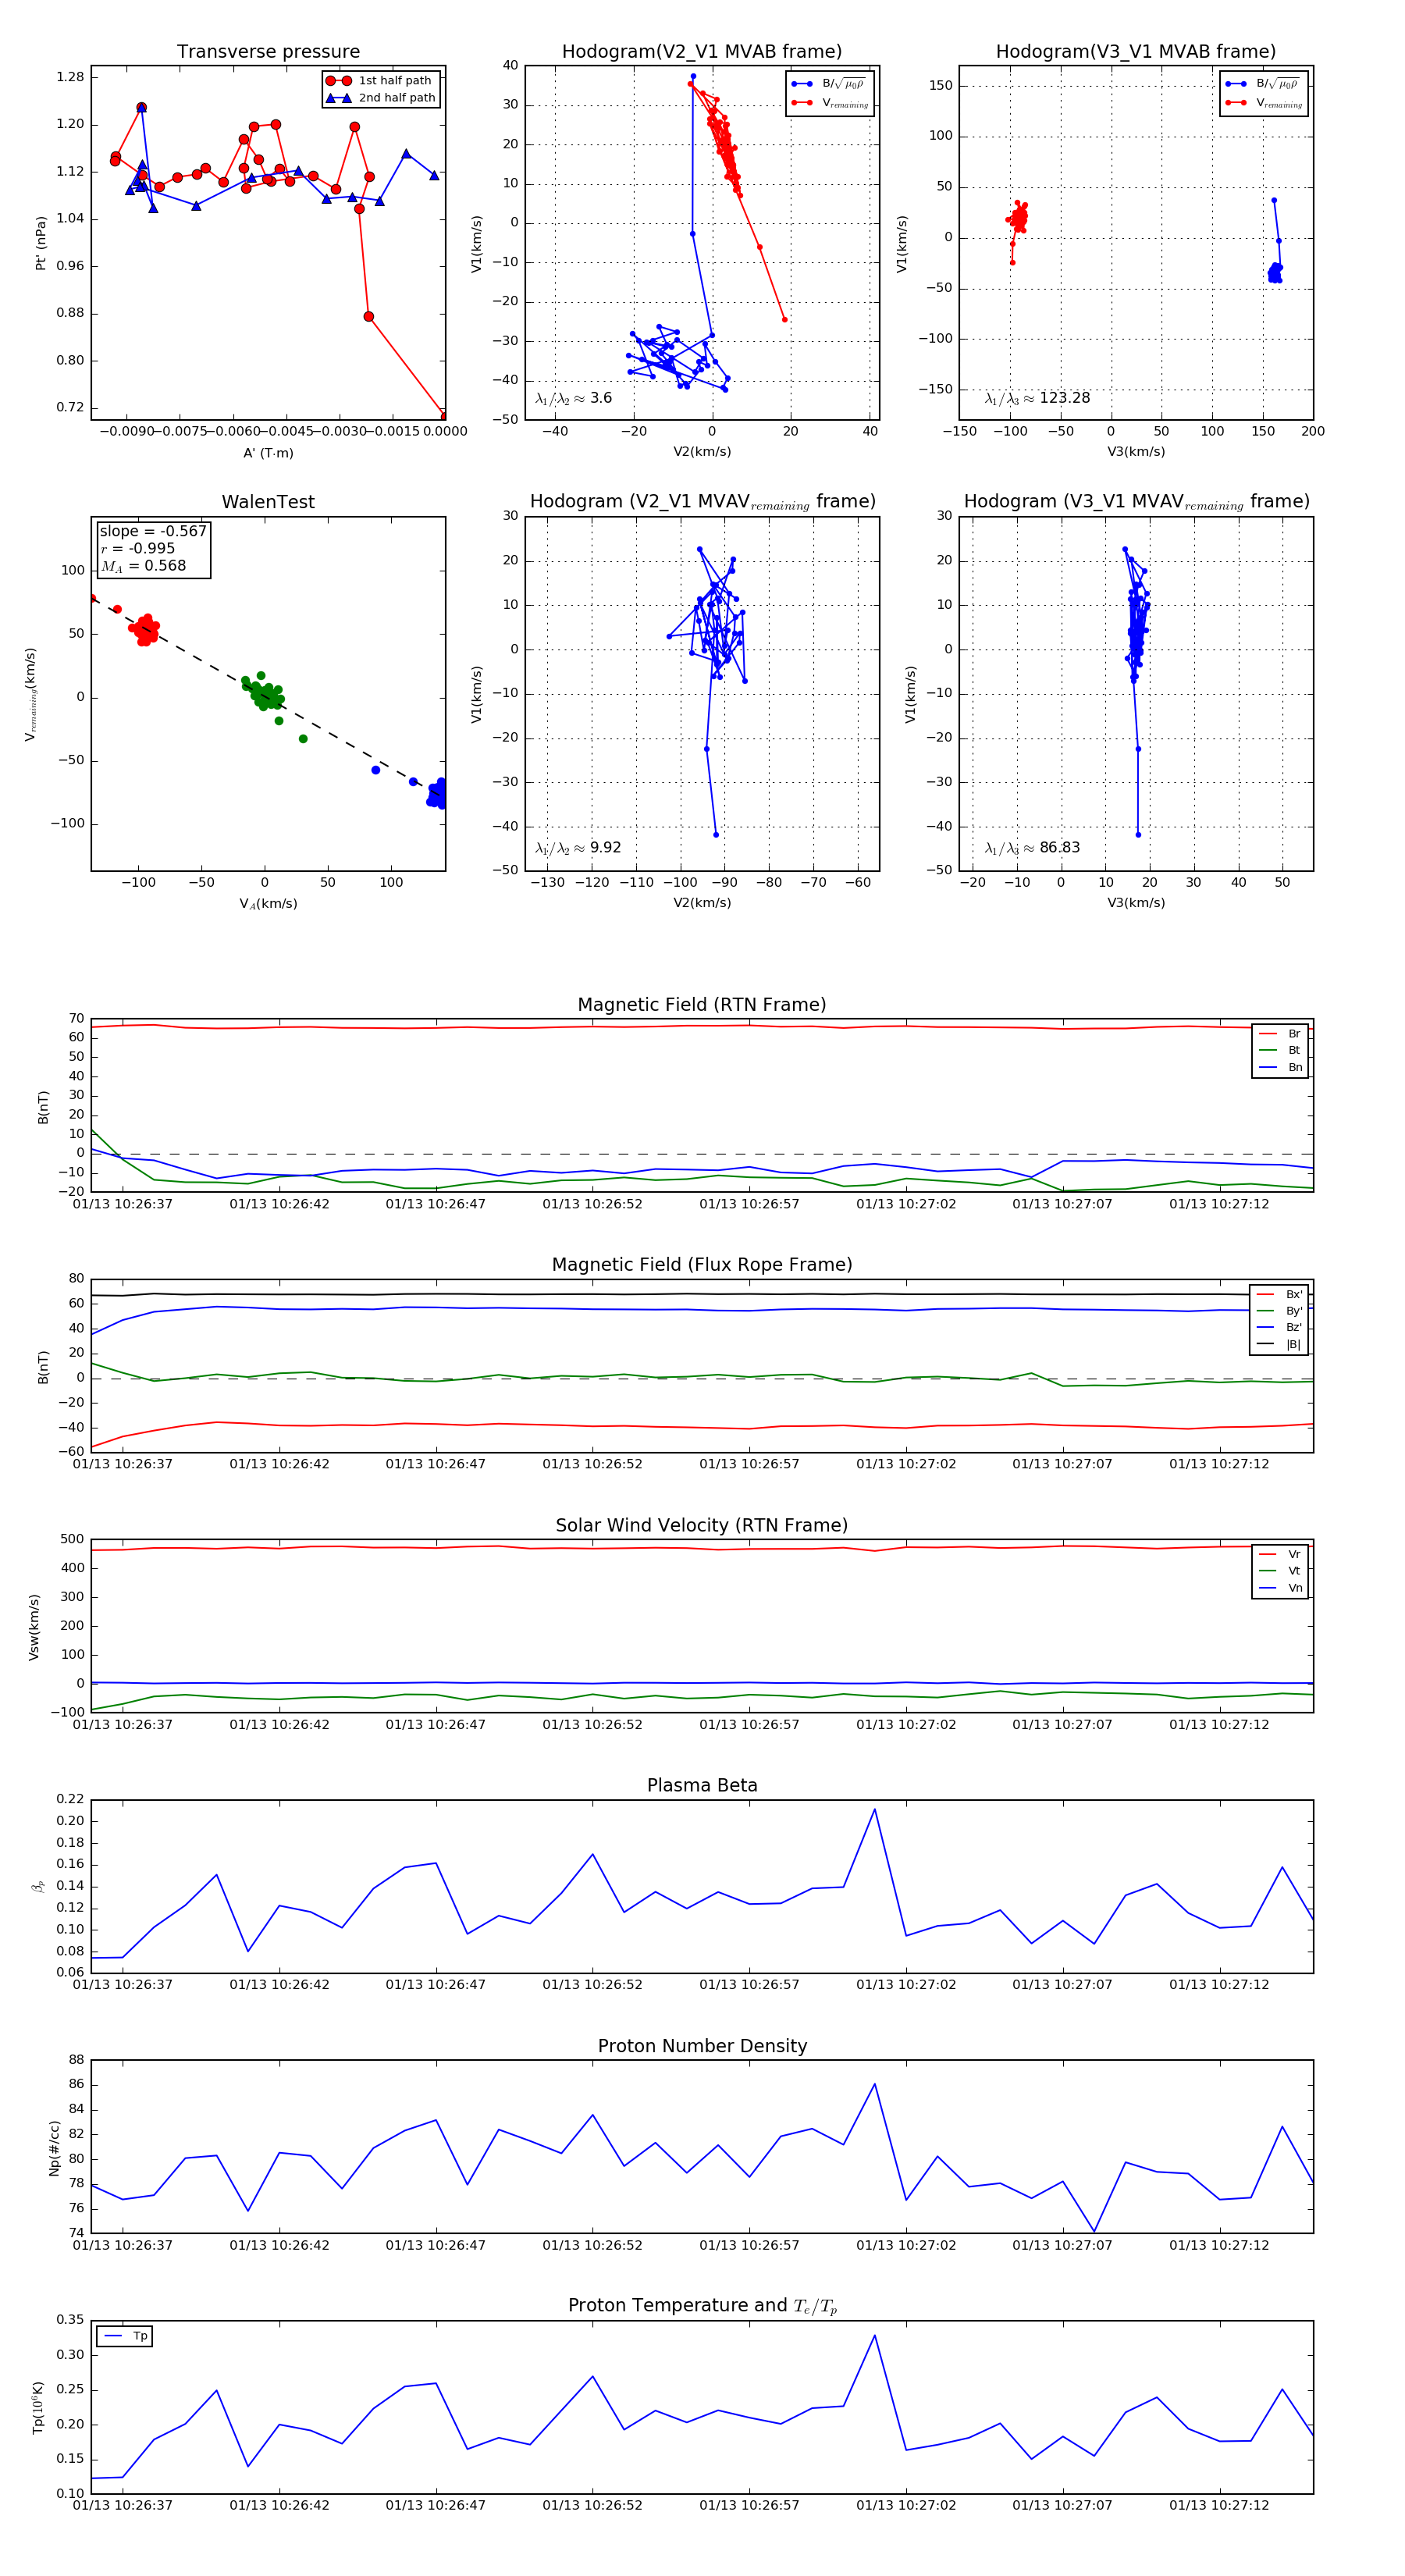This screenshot has width=1405, height=2576.
Task: Click the "slope = -0.567" annotation
Action: click(152, 531)
